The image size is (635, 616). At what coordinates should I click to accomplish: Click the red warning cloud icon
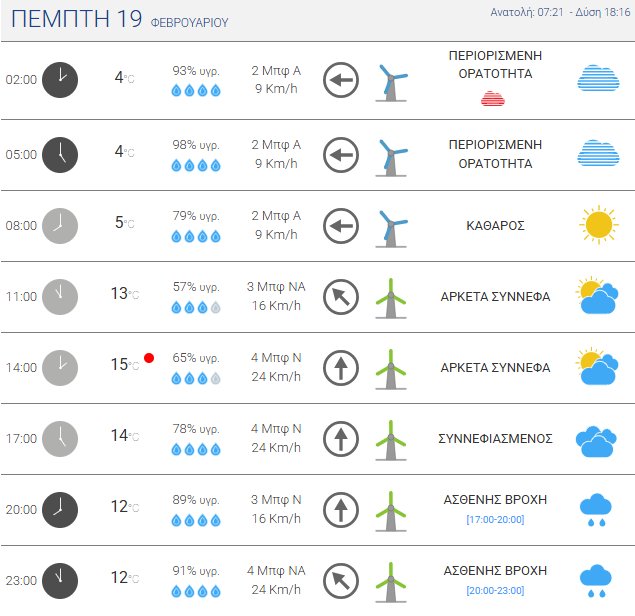(492, 98)
